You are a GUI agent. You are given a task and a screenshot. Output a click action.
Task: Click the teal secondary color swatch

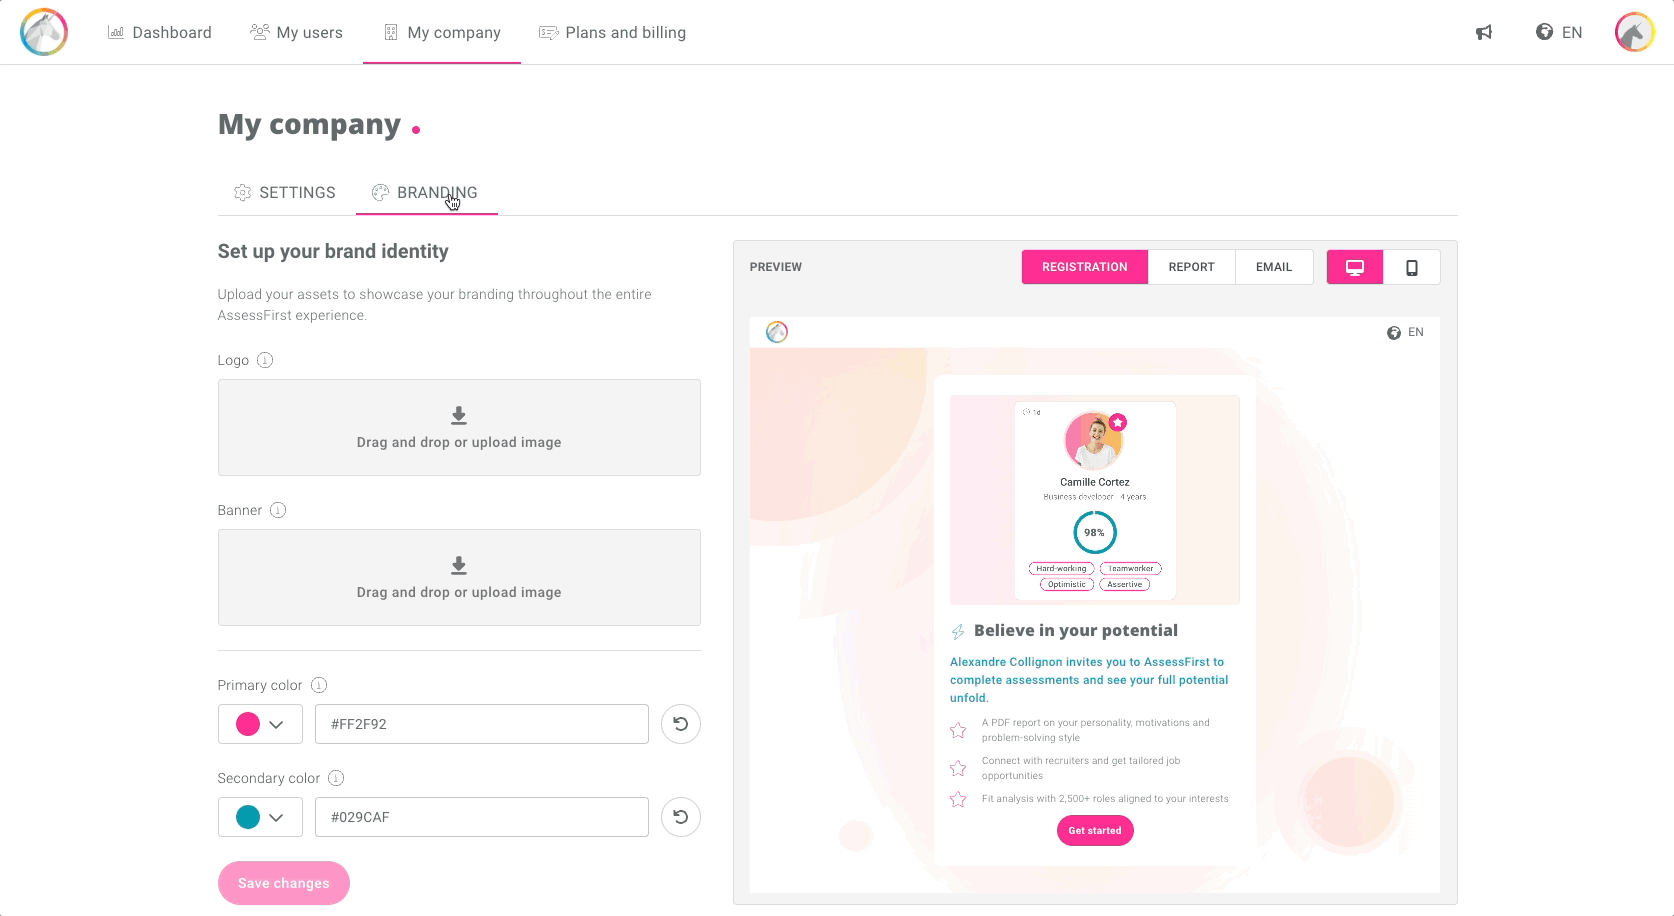[248, 817]
